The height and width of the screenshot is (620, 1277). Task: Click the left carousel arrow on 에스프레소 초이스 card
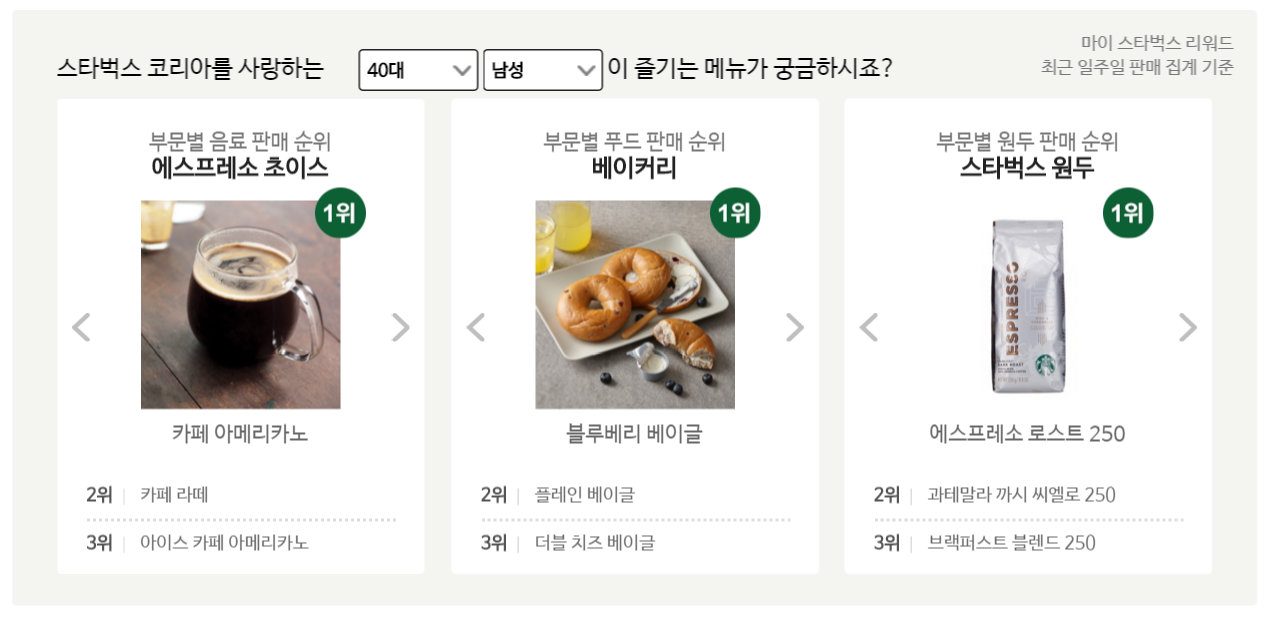click(x=82, y=327)
